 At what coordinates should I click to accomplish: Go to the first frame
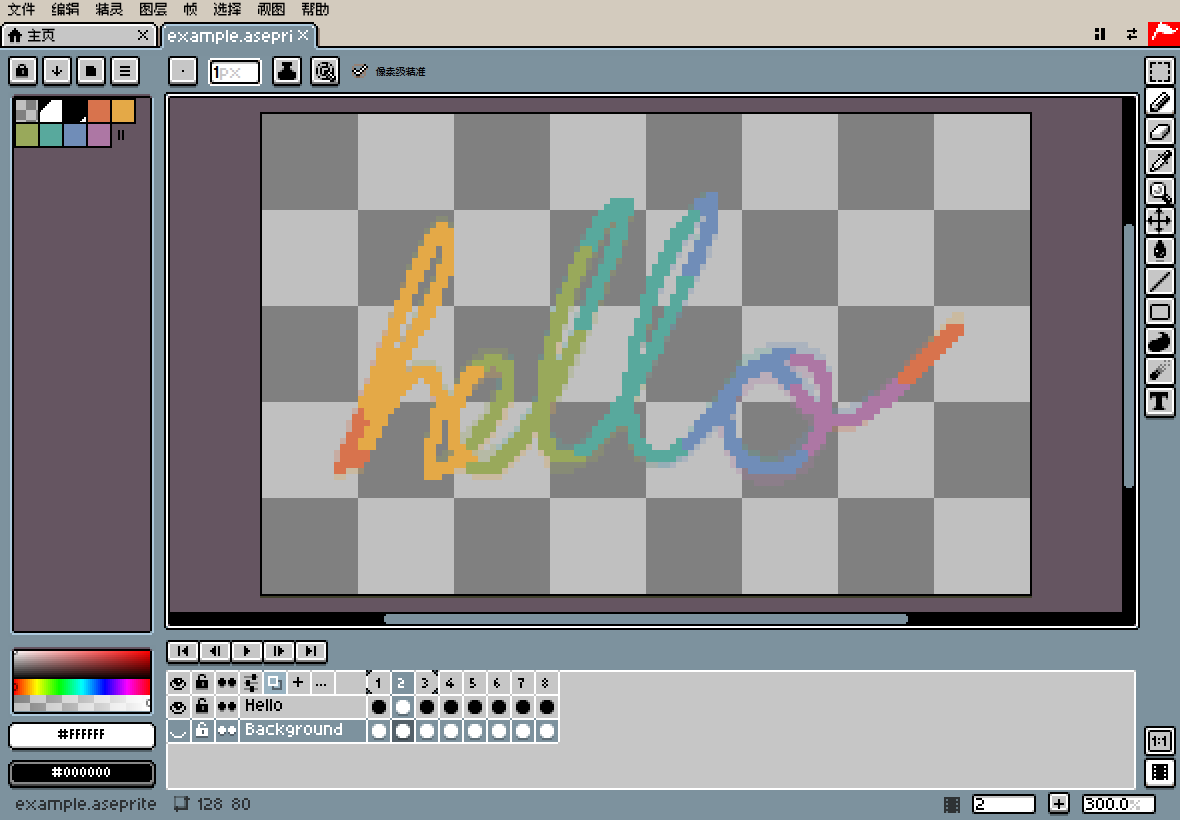coord(182,651)
